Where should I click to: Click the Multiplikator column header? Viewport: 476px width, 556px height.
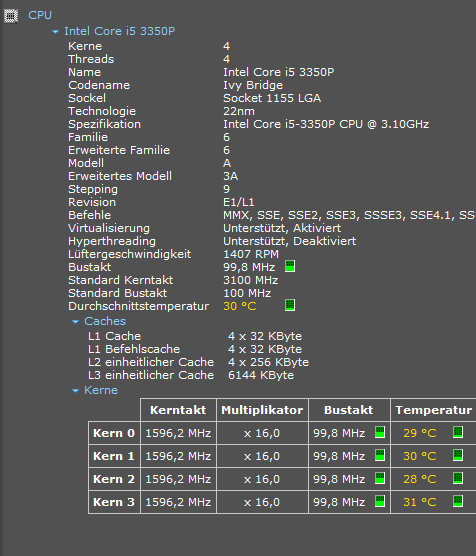pyautogui.click(x=262, y=410)
